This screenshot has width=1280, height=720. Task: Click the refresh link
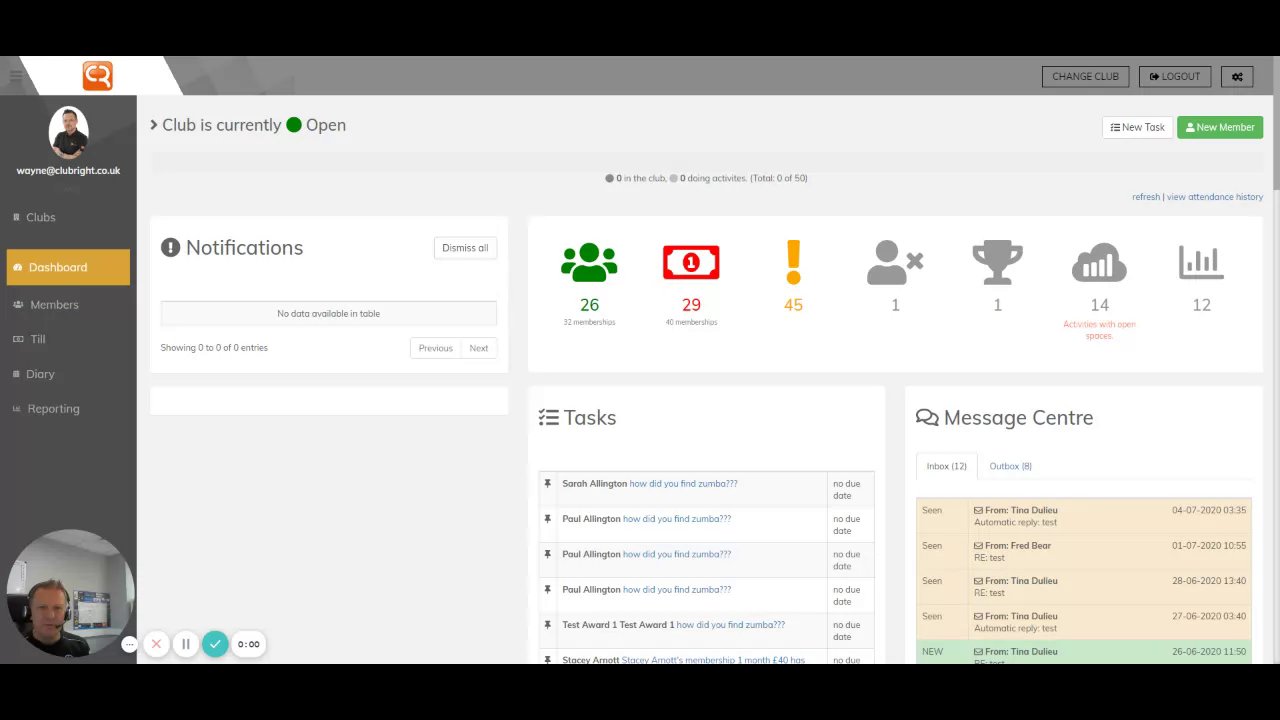[1146, 197]
